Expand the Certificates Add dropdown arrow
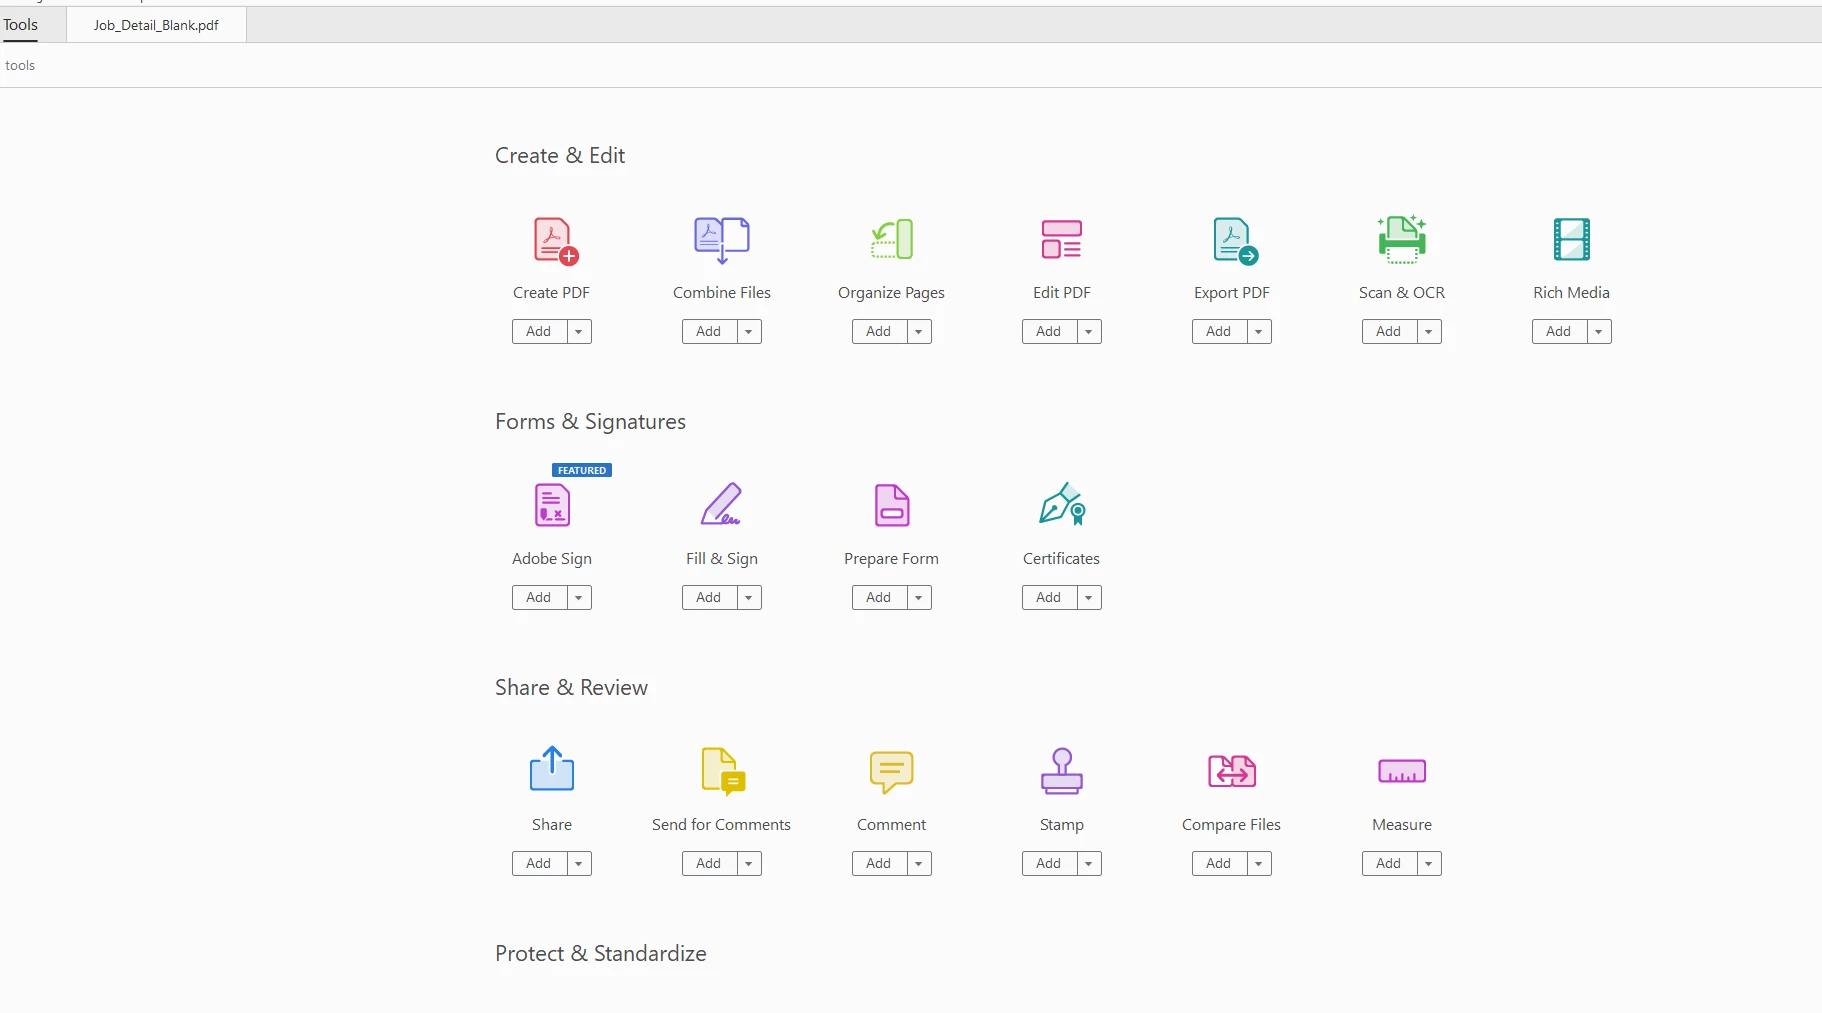This screenshot has width=1822, height=1013. pos(1089,598)
